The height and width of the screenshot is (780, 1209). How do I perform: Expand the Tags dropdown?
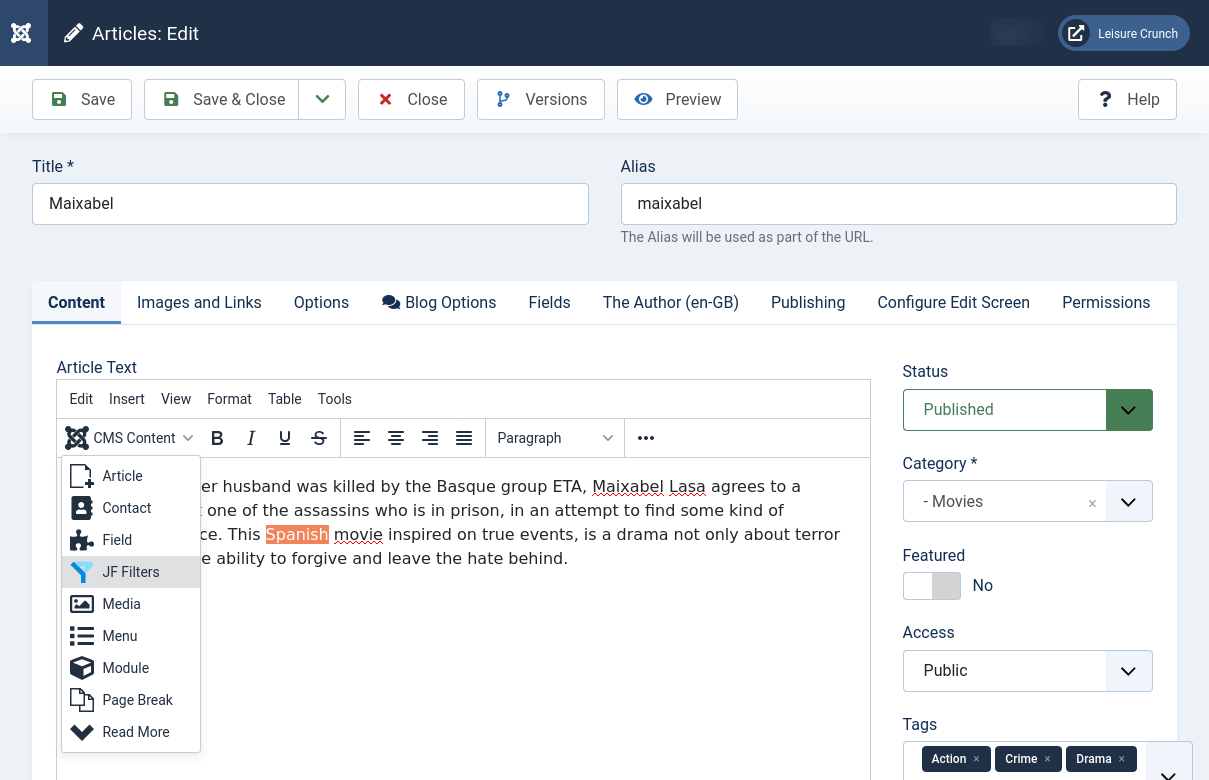coord(1168,774)
